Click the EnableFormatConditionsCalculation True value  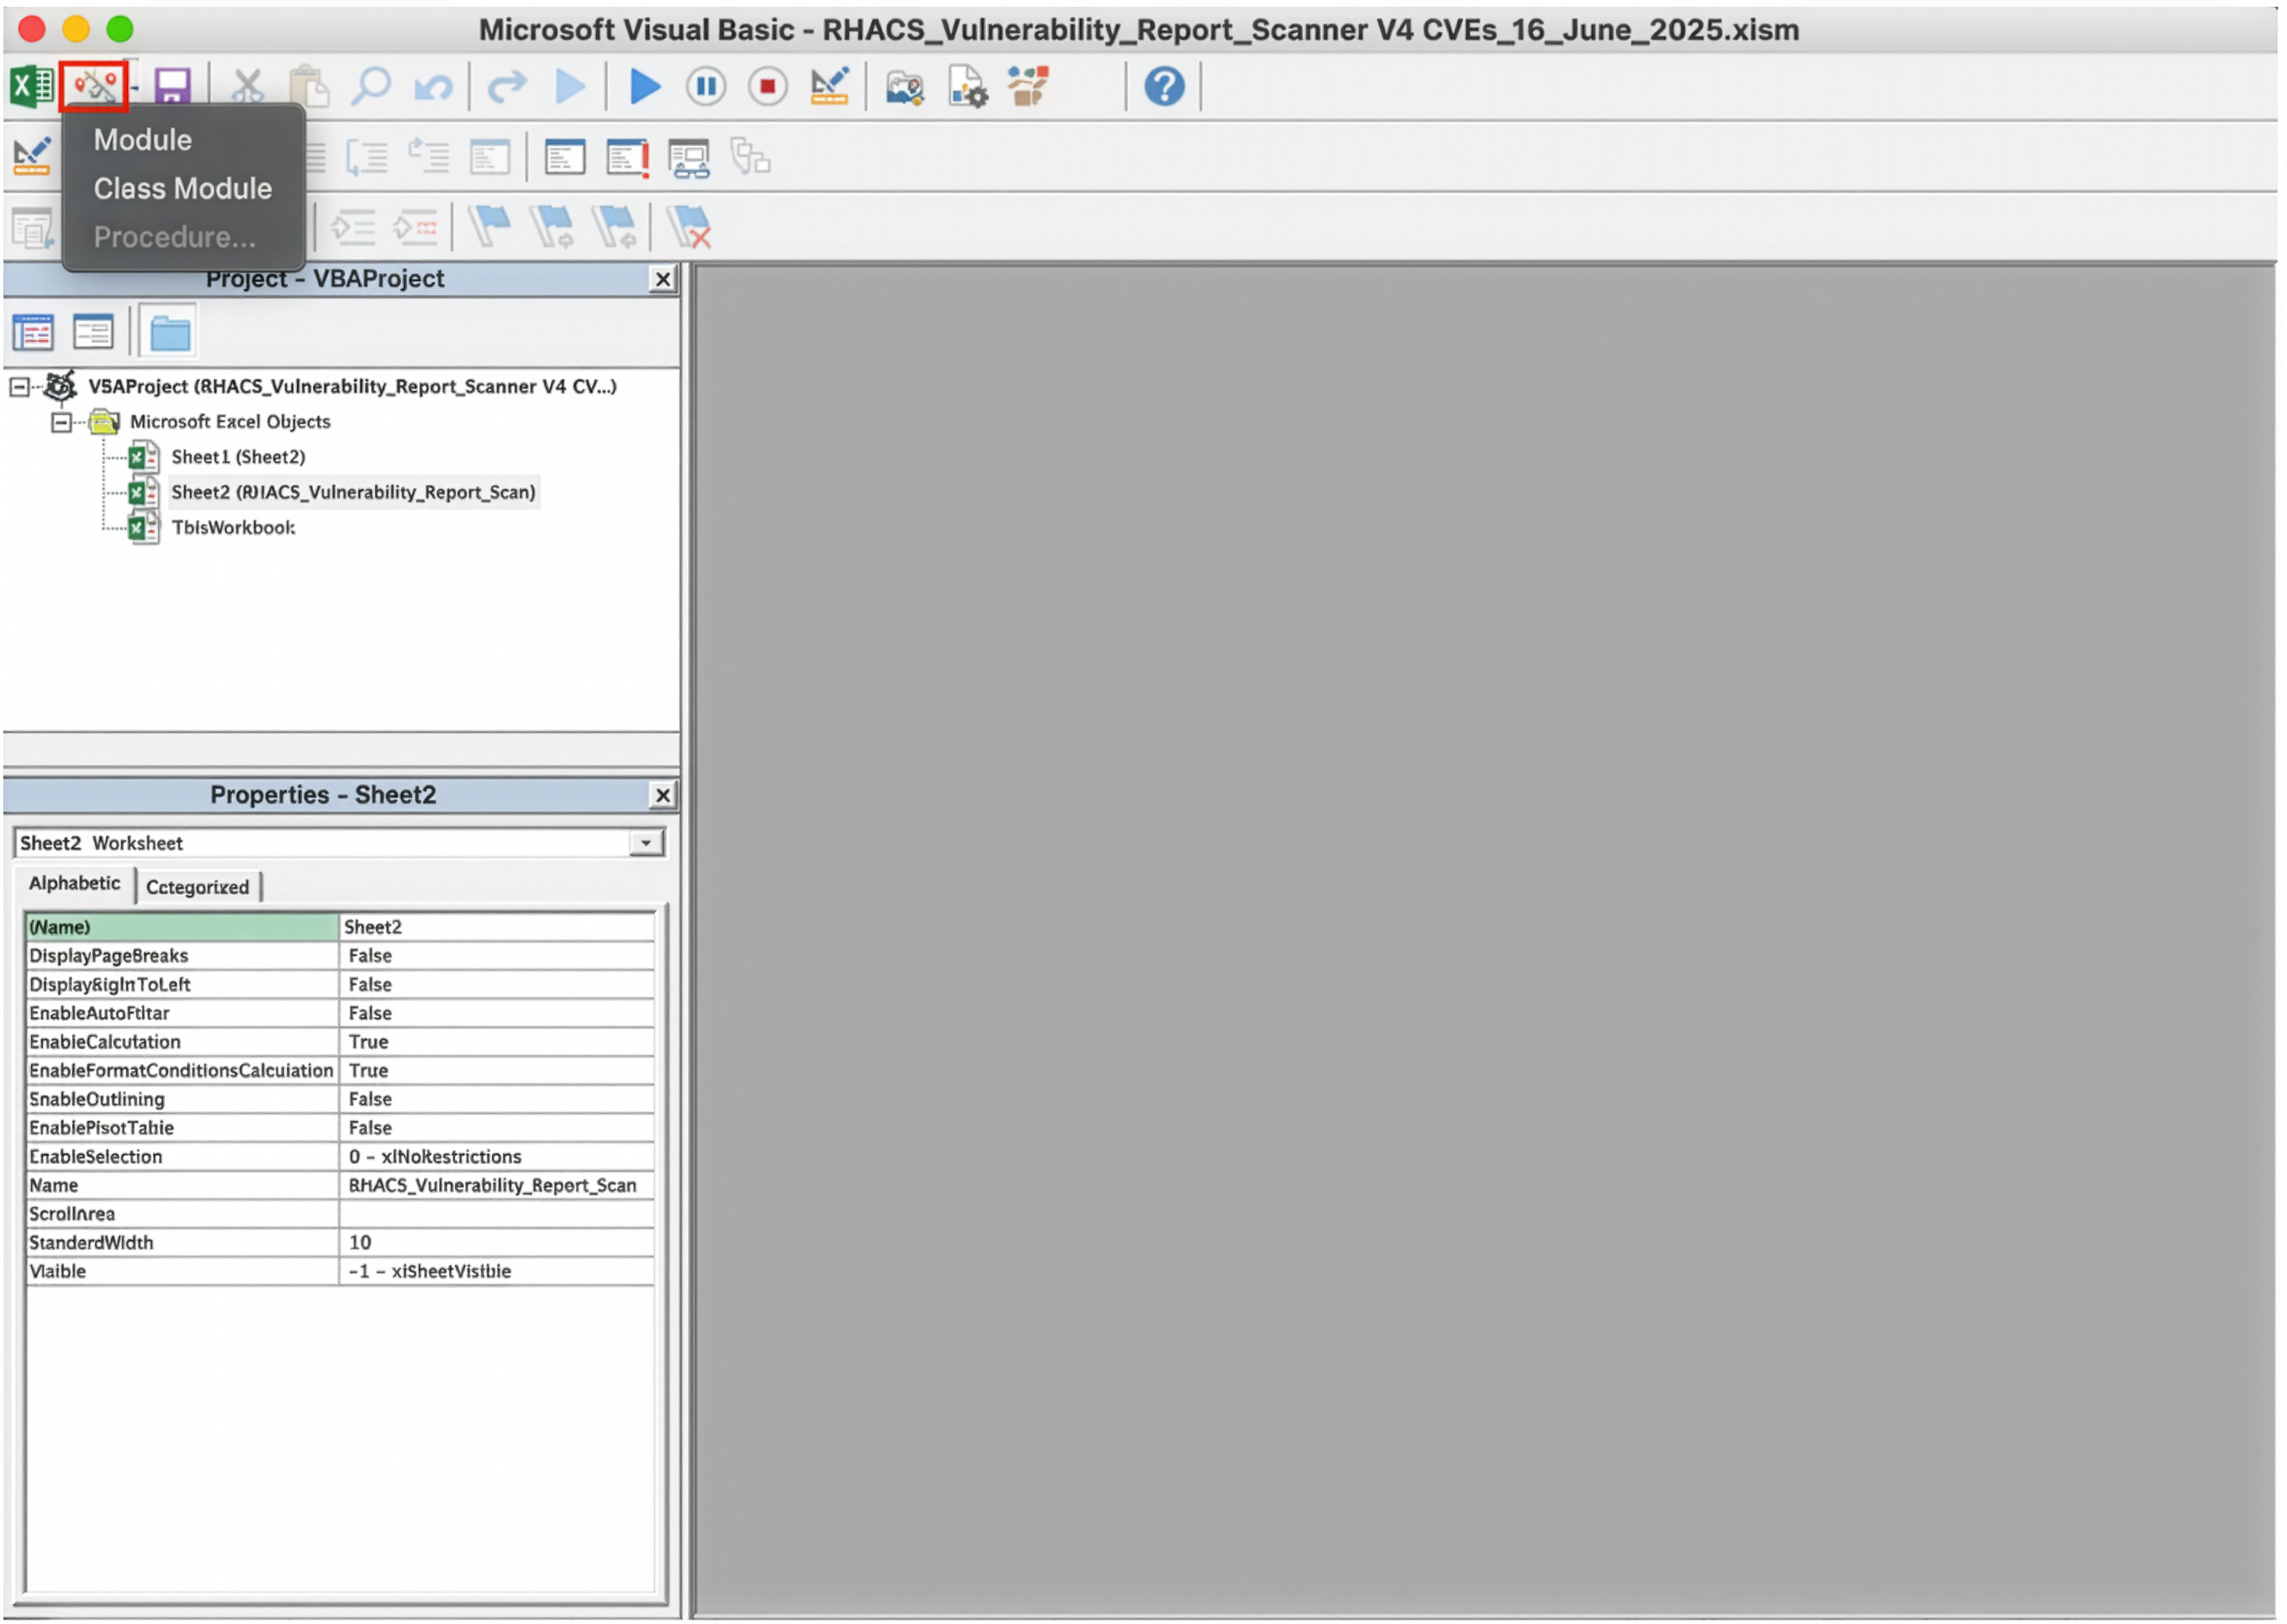[x=497, y=1071]
